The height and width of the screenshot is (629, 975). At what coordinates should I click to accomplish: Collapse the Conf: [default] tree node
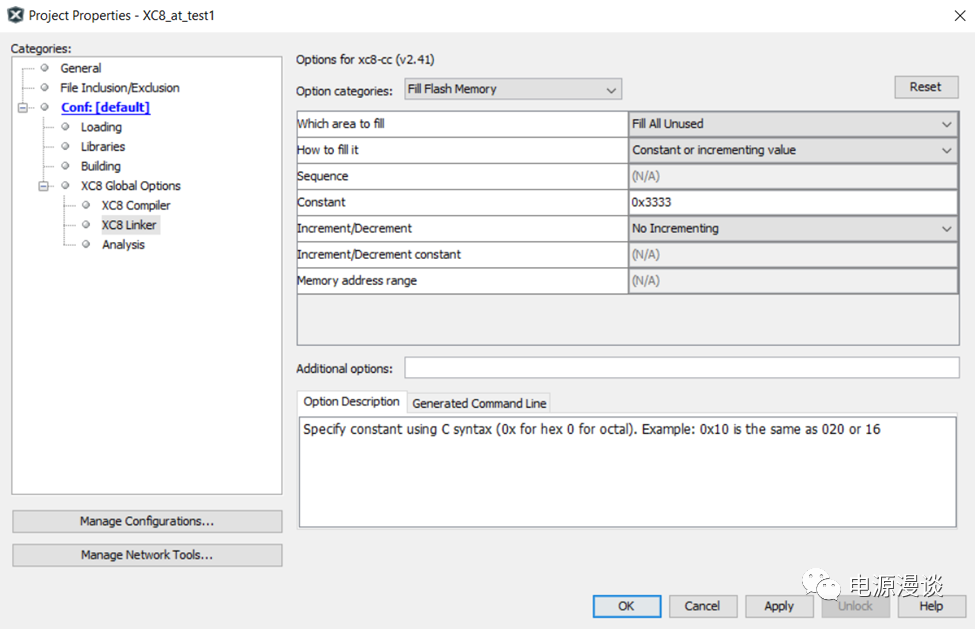[23, 107]
